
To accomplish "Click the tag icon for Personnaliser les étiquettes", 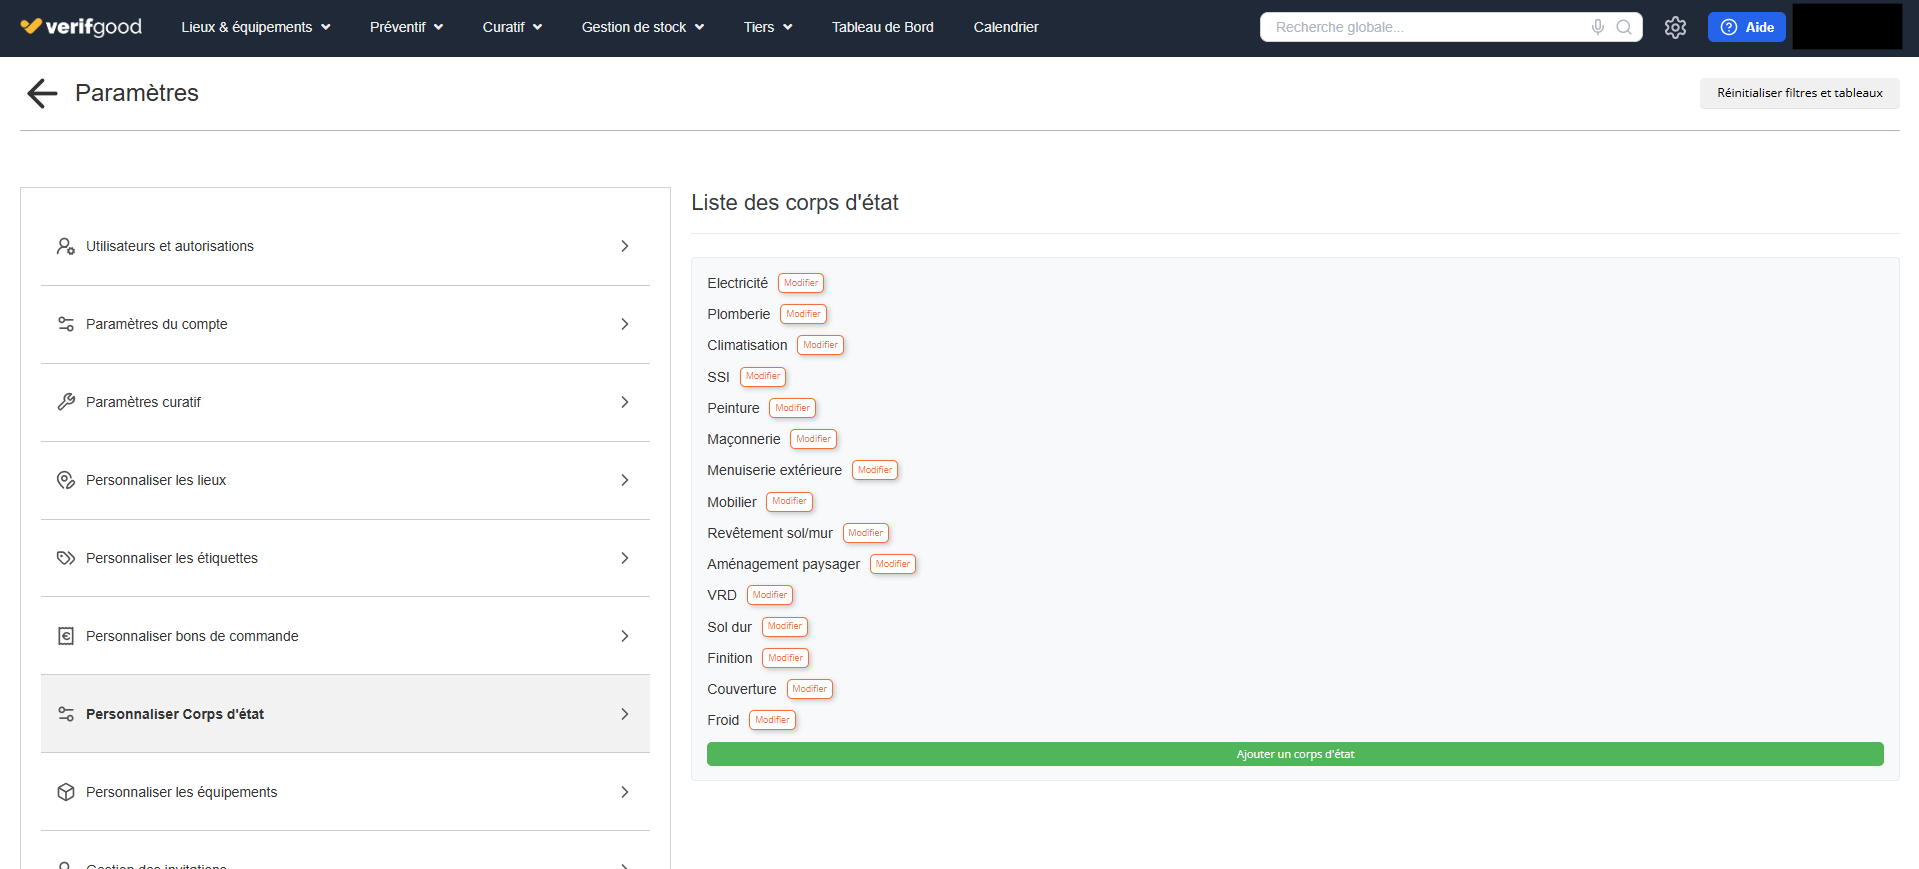I will (66, 558).
